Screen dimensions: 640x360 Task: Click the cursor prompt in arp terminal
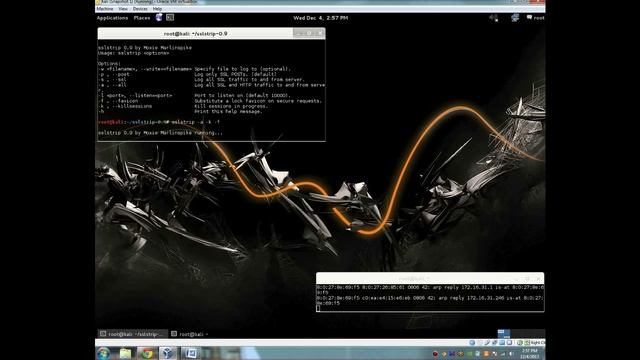click(x=318, y=308)
